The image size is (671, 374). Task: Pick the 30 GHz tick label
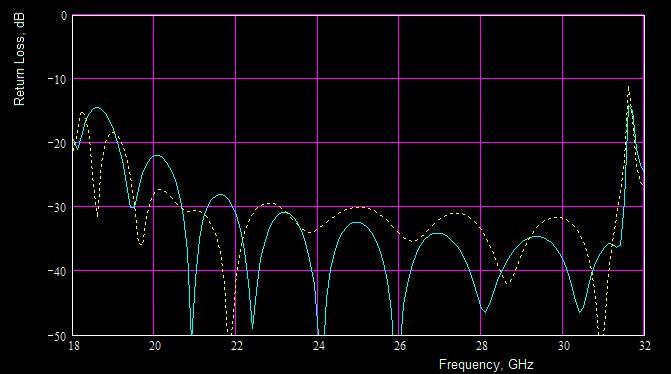click(564, 346)
